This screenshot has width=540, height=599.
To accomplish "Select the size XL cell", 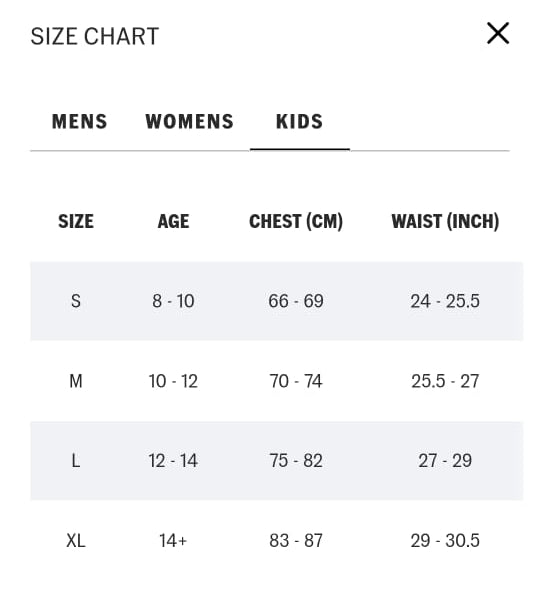I will point(76,541).
